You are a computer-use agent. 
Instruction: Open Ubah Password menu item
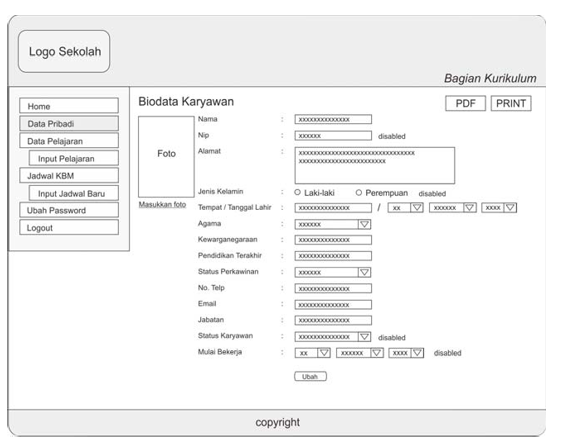click(x=69, y=210)
